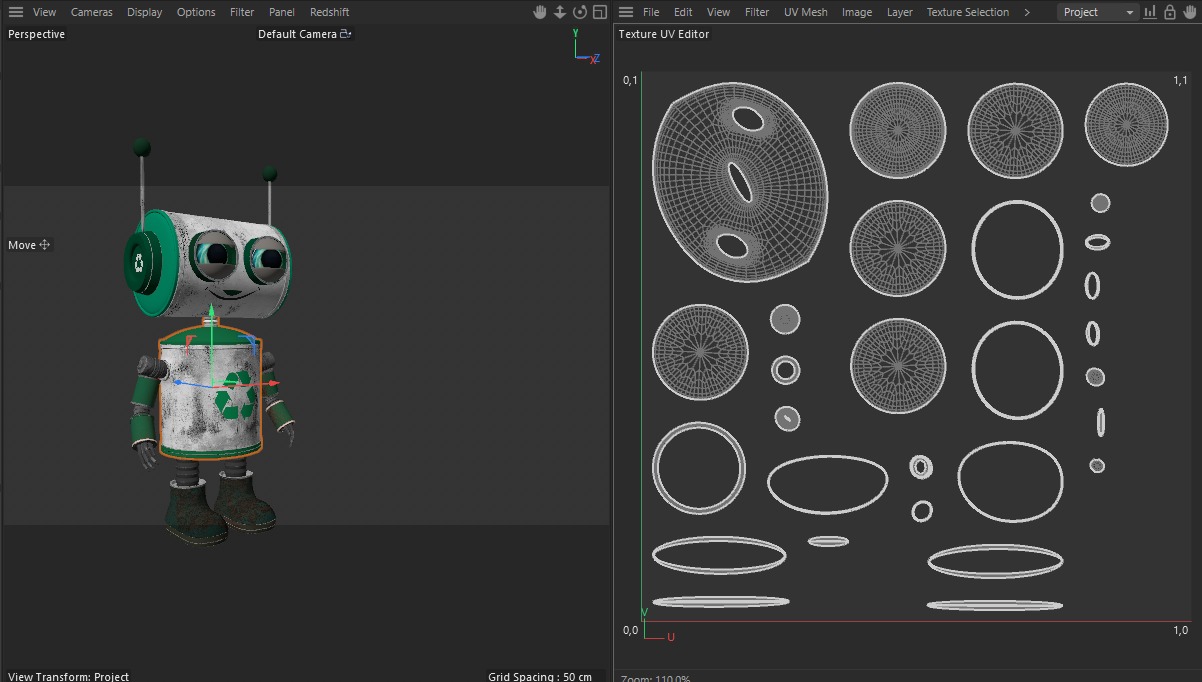Image resolution: width=1202 pixels, height=682 pixels.
Task: Open the viewport hamburger menu
Action: (16, 12)
